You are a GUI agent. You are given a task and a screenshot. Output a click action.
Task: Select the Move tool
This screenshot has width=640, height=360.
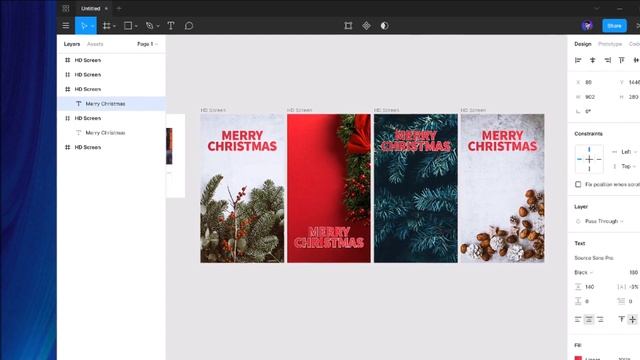point(84,26)
